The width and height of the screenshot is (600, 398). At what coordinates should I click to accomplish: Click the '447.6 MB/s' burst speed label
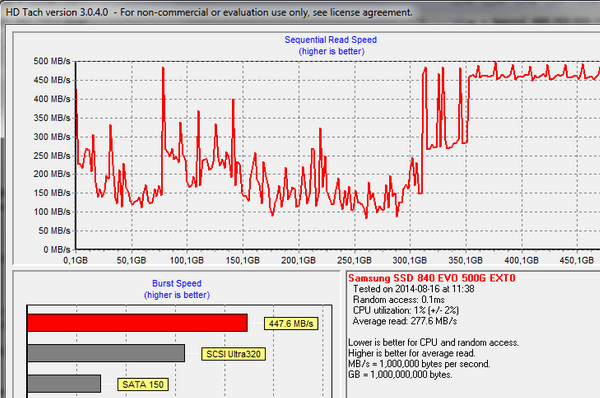click(291, 324)
